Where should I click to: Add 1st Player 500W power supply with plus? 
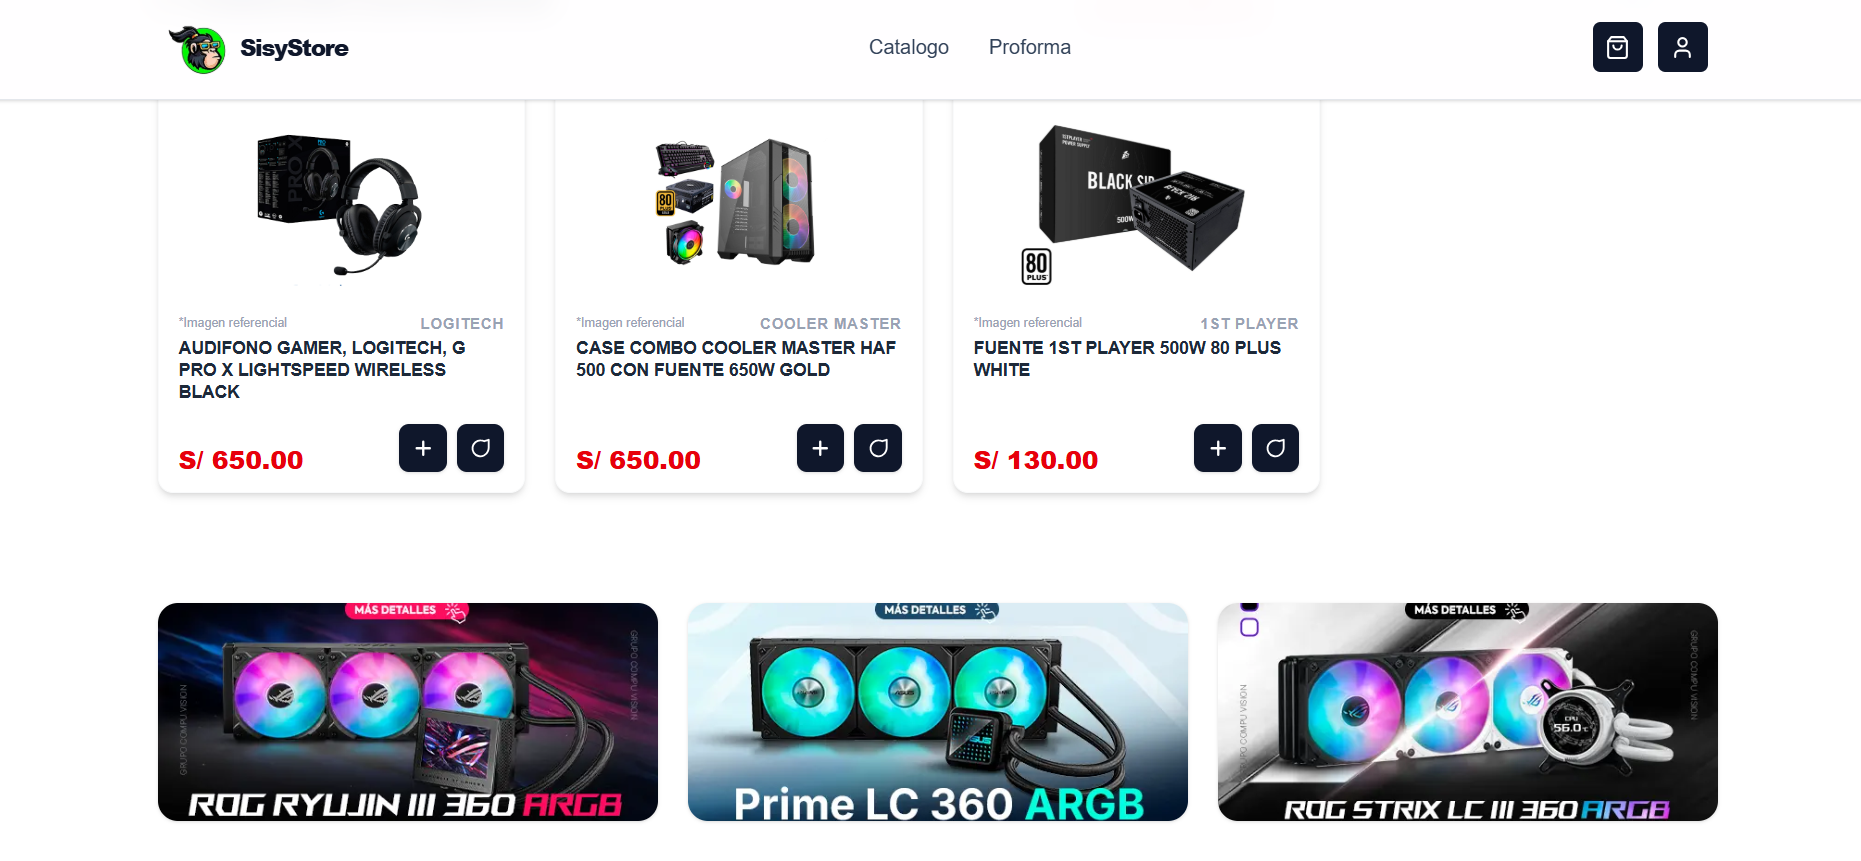coord(1218,448)
